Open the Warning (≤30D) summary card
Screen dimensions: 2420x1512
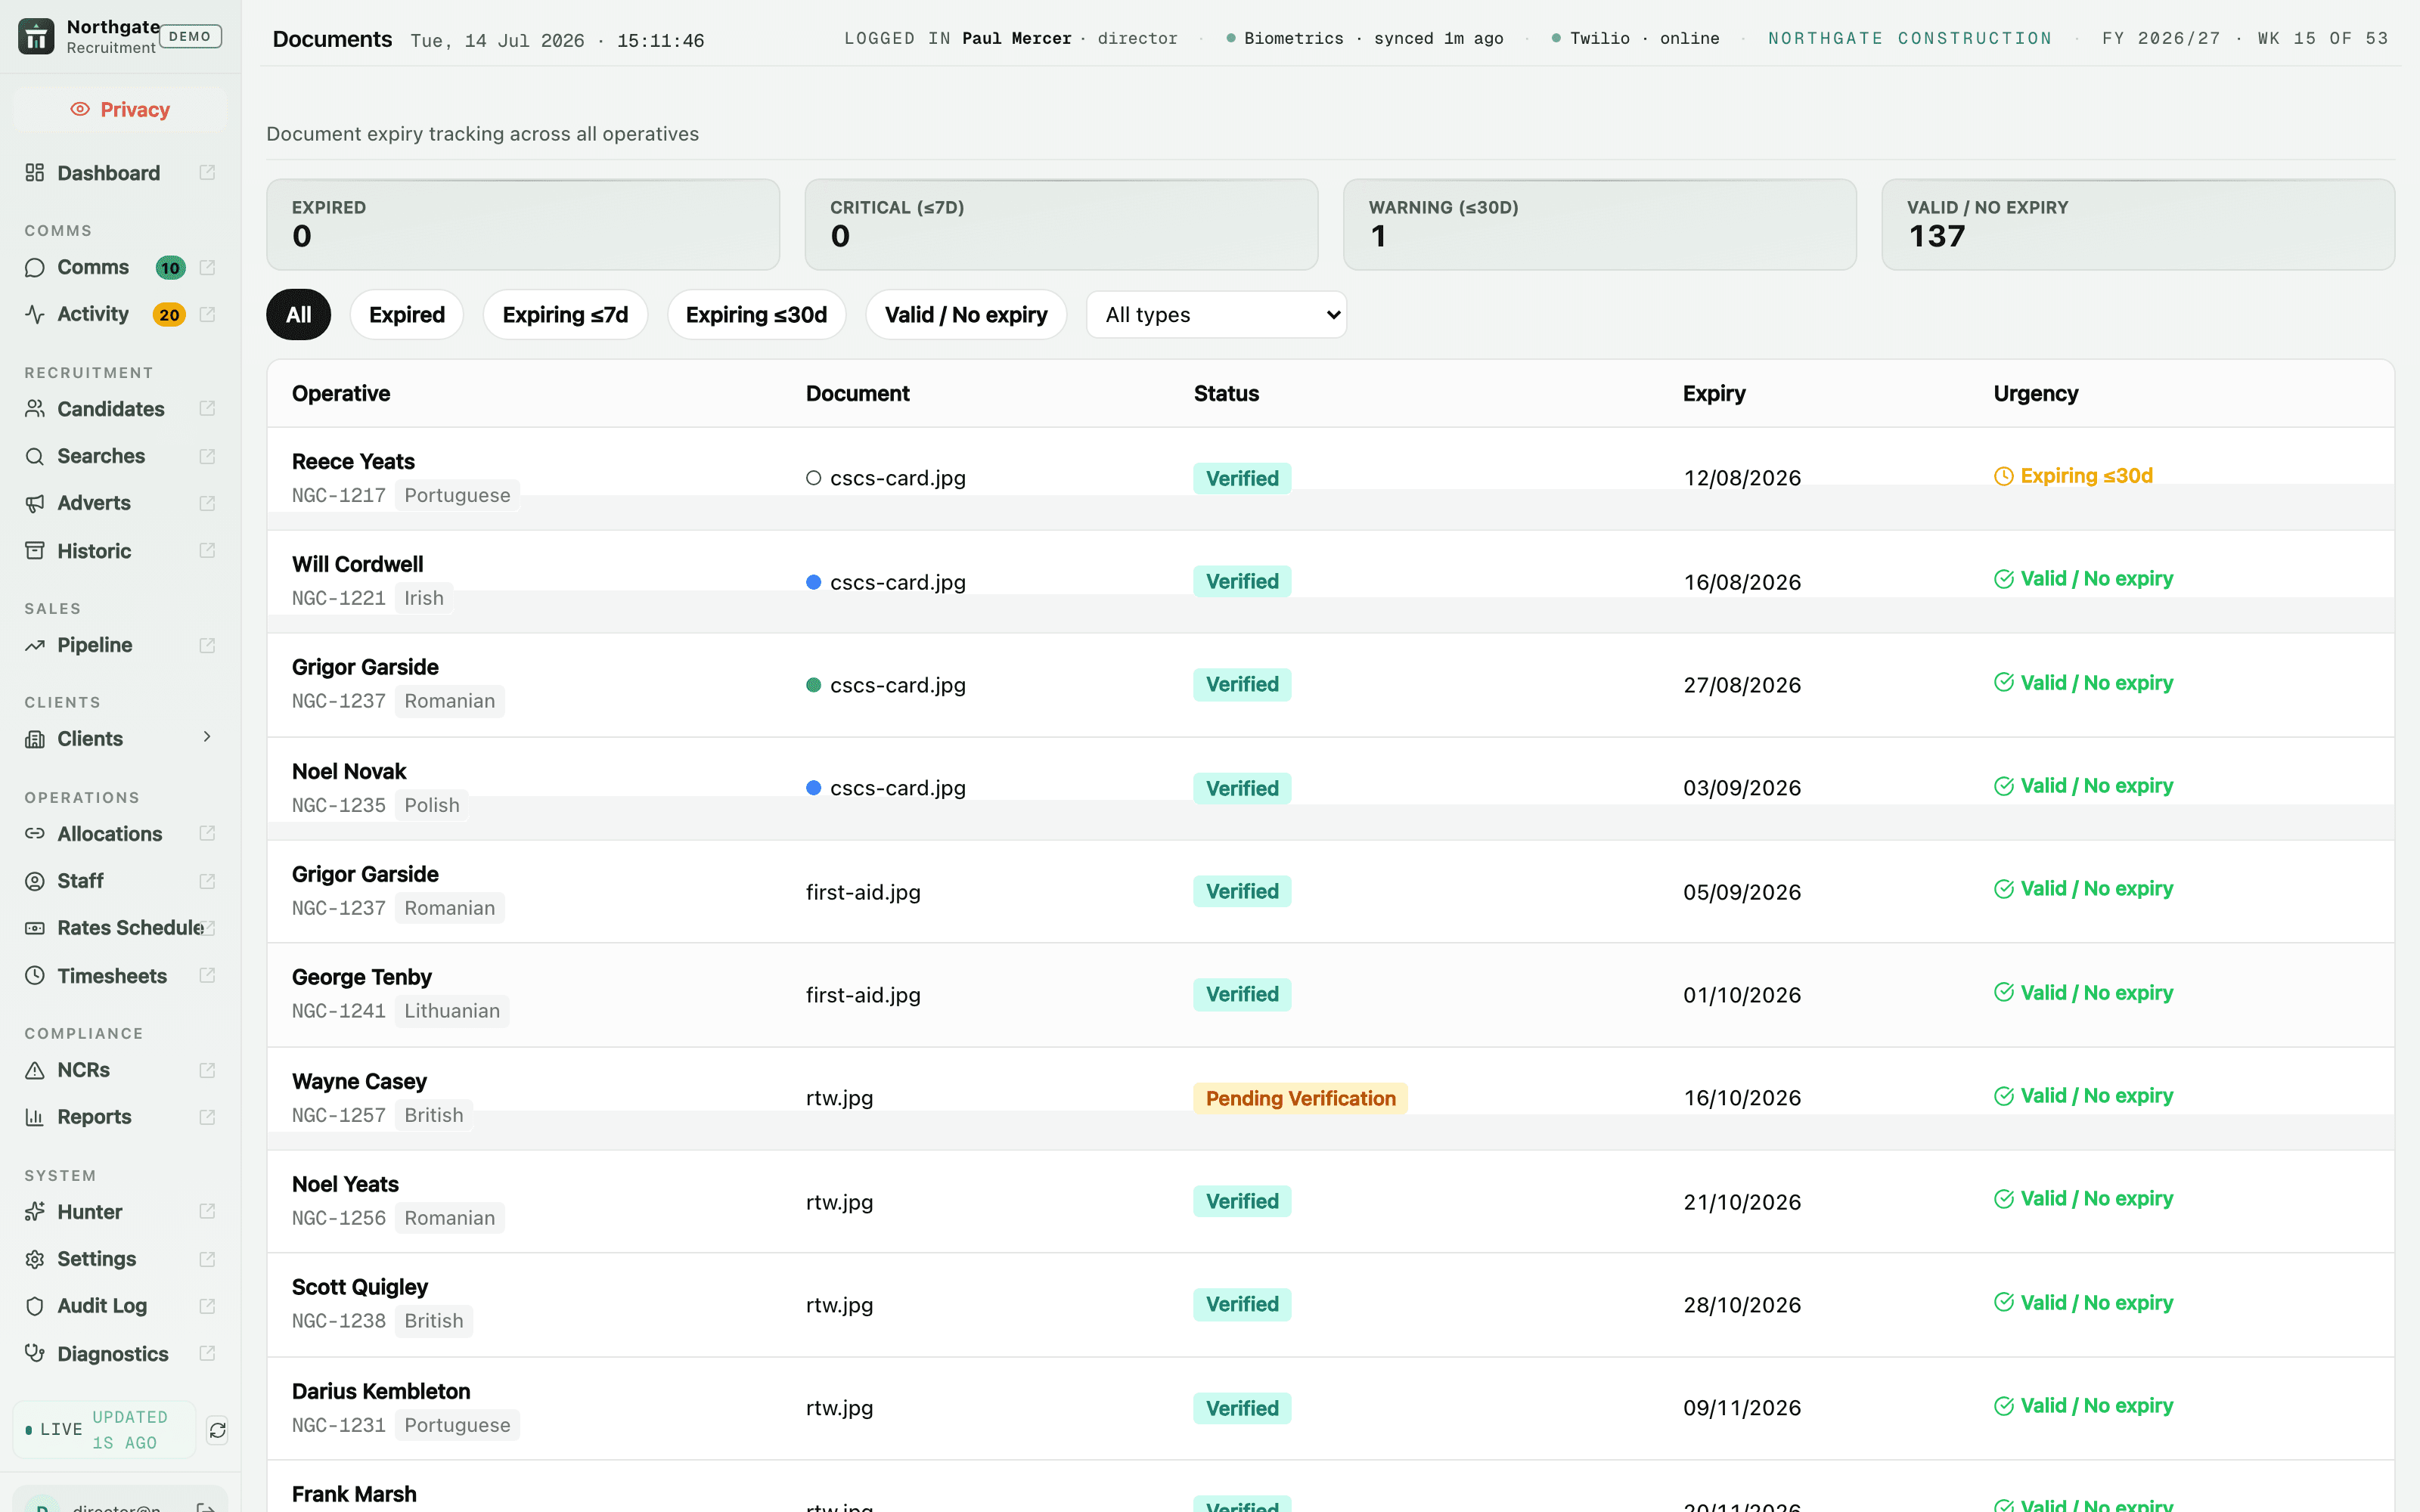(1599, 224)
